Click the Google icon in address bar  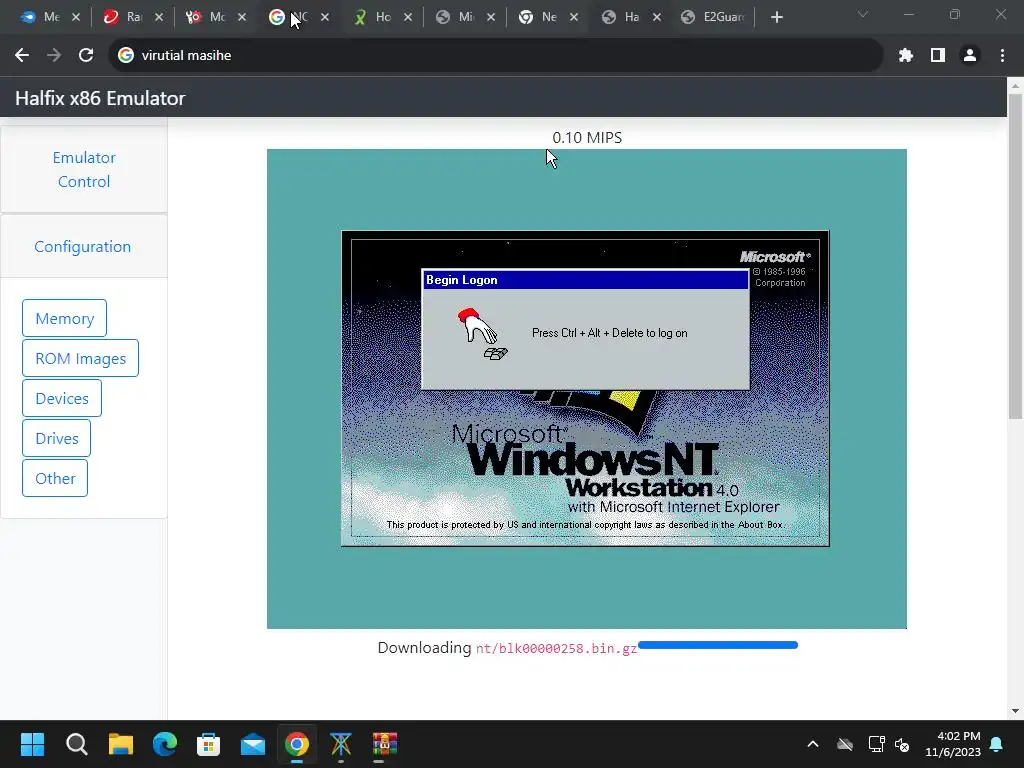click(126, 56)
